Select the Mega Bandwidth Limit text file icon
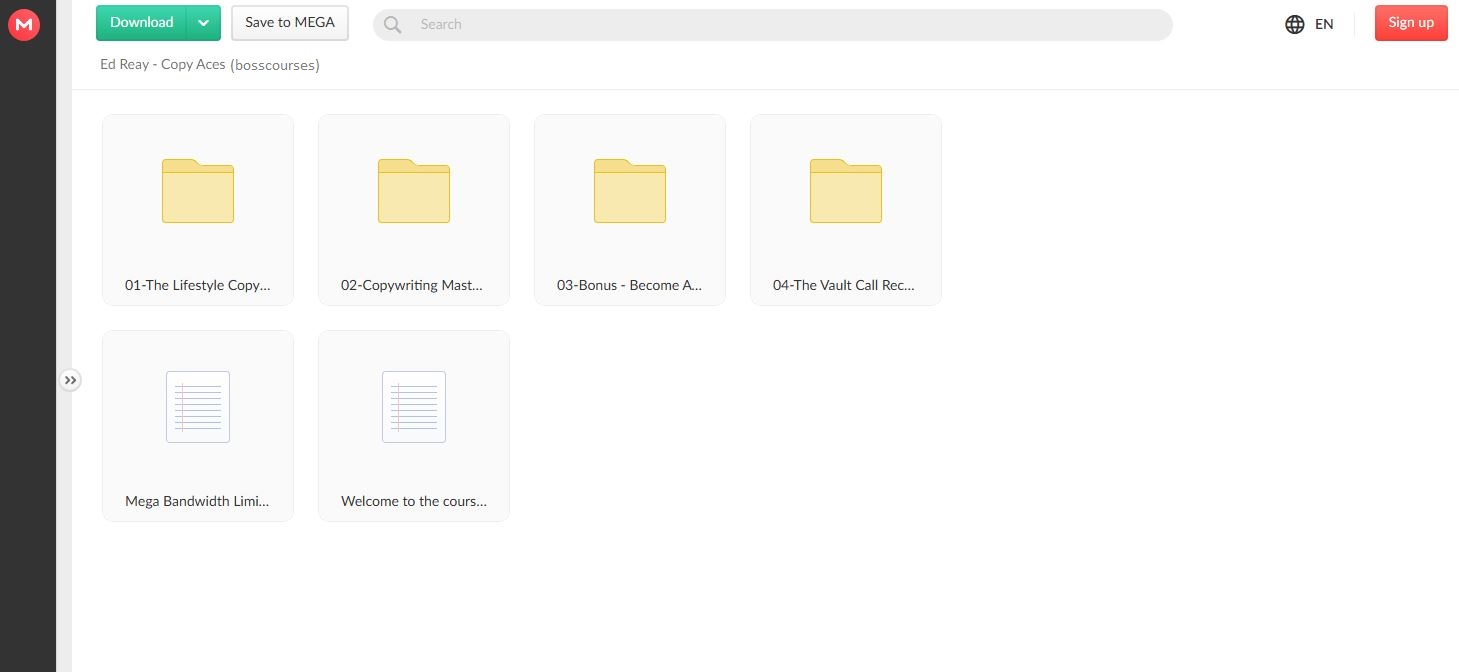1459x672 pixels. click(x=198, y=407)
